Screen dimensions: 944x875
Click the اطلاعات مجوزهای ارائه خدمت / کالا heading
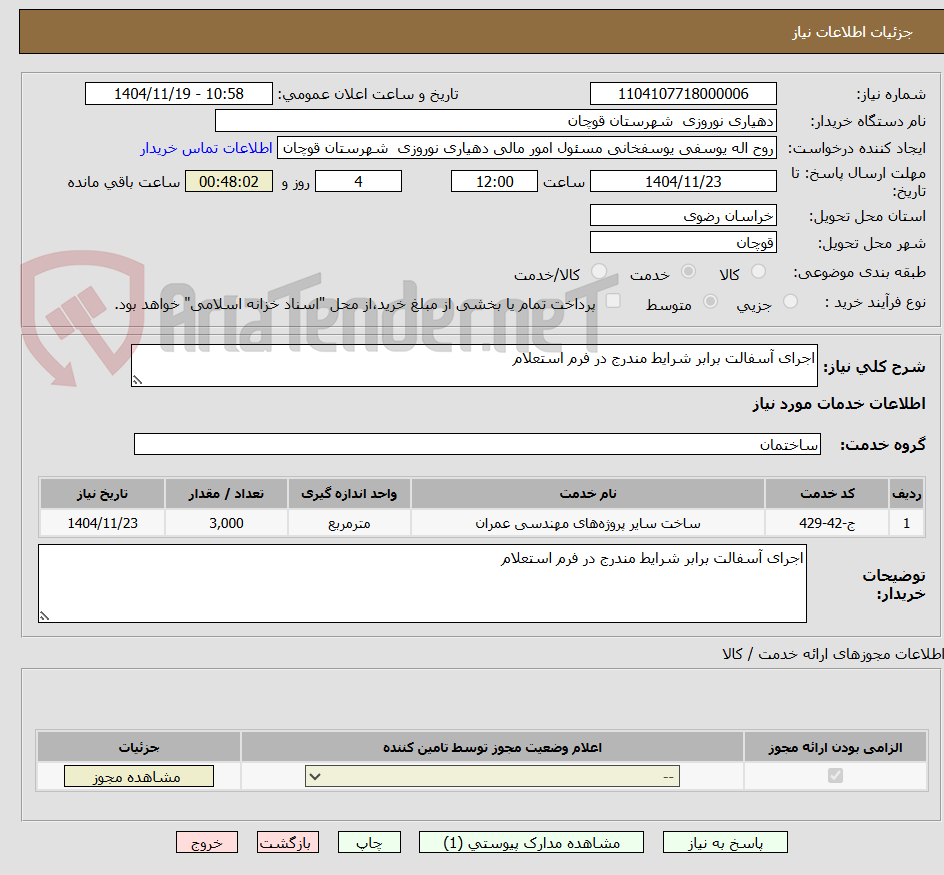point(833,654)
